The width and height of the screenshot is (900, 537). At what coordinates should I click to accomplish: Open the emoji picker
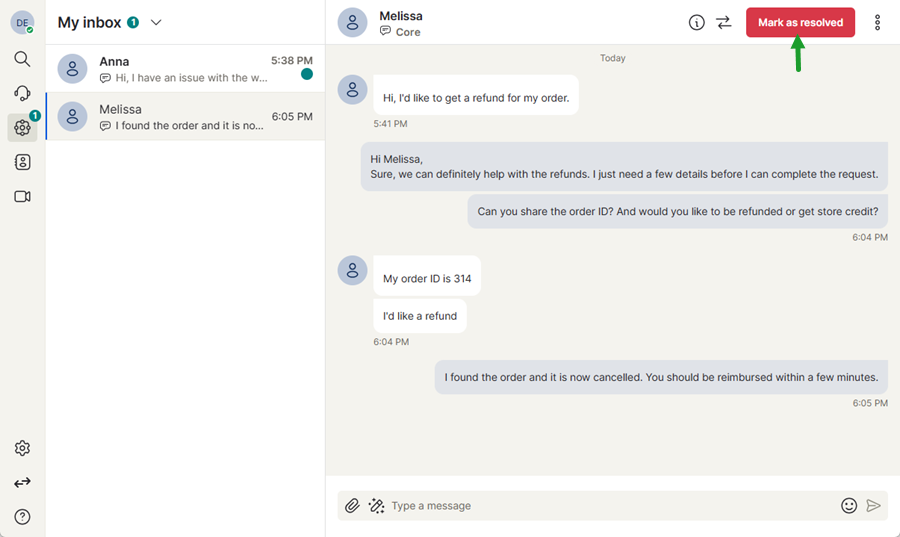click(849, 506)
